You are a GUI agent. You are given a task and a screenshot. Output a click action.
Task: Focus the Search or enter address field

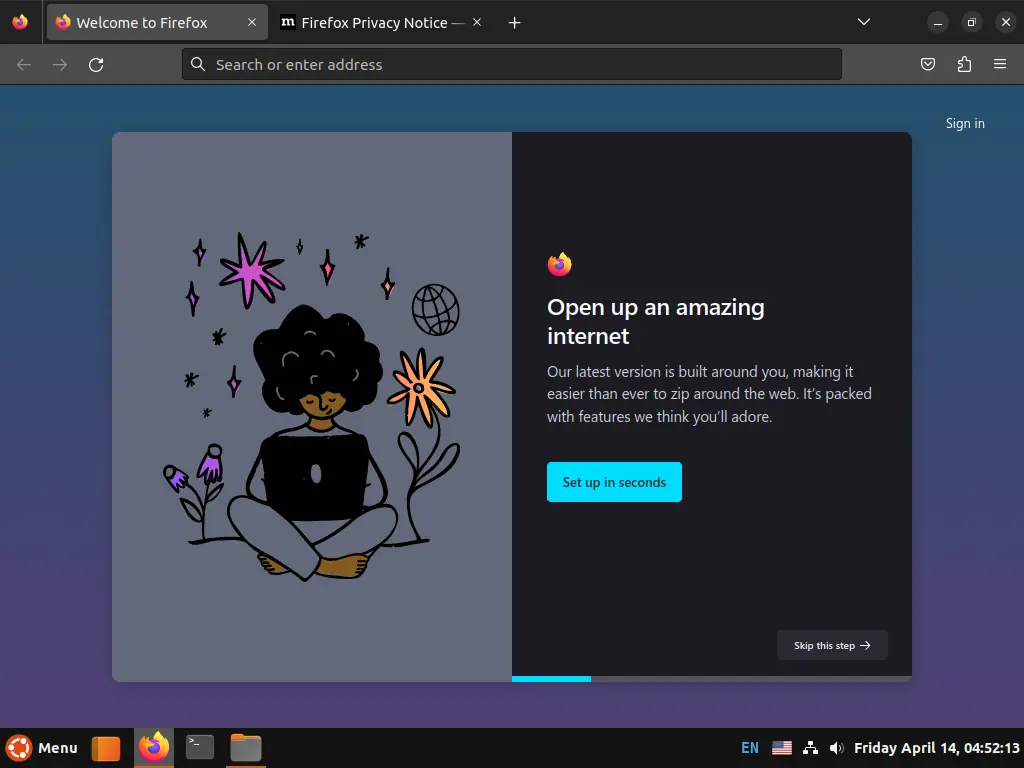pyautogui.click(x=512, y=65)
